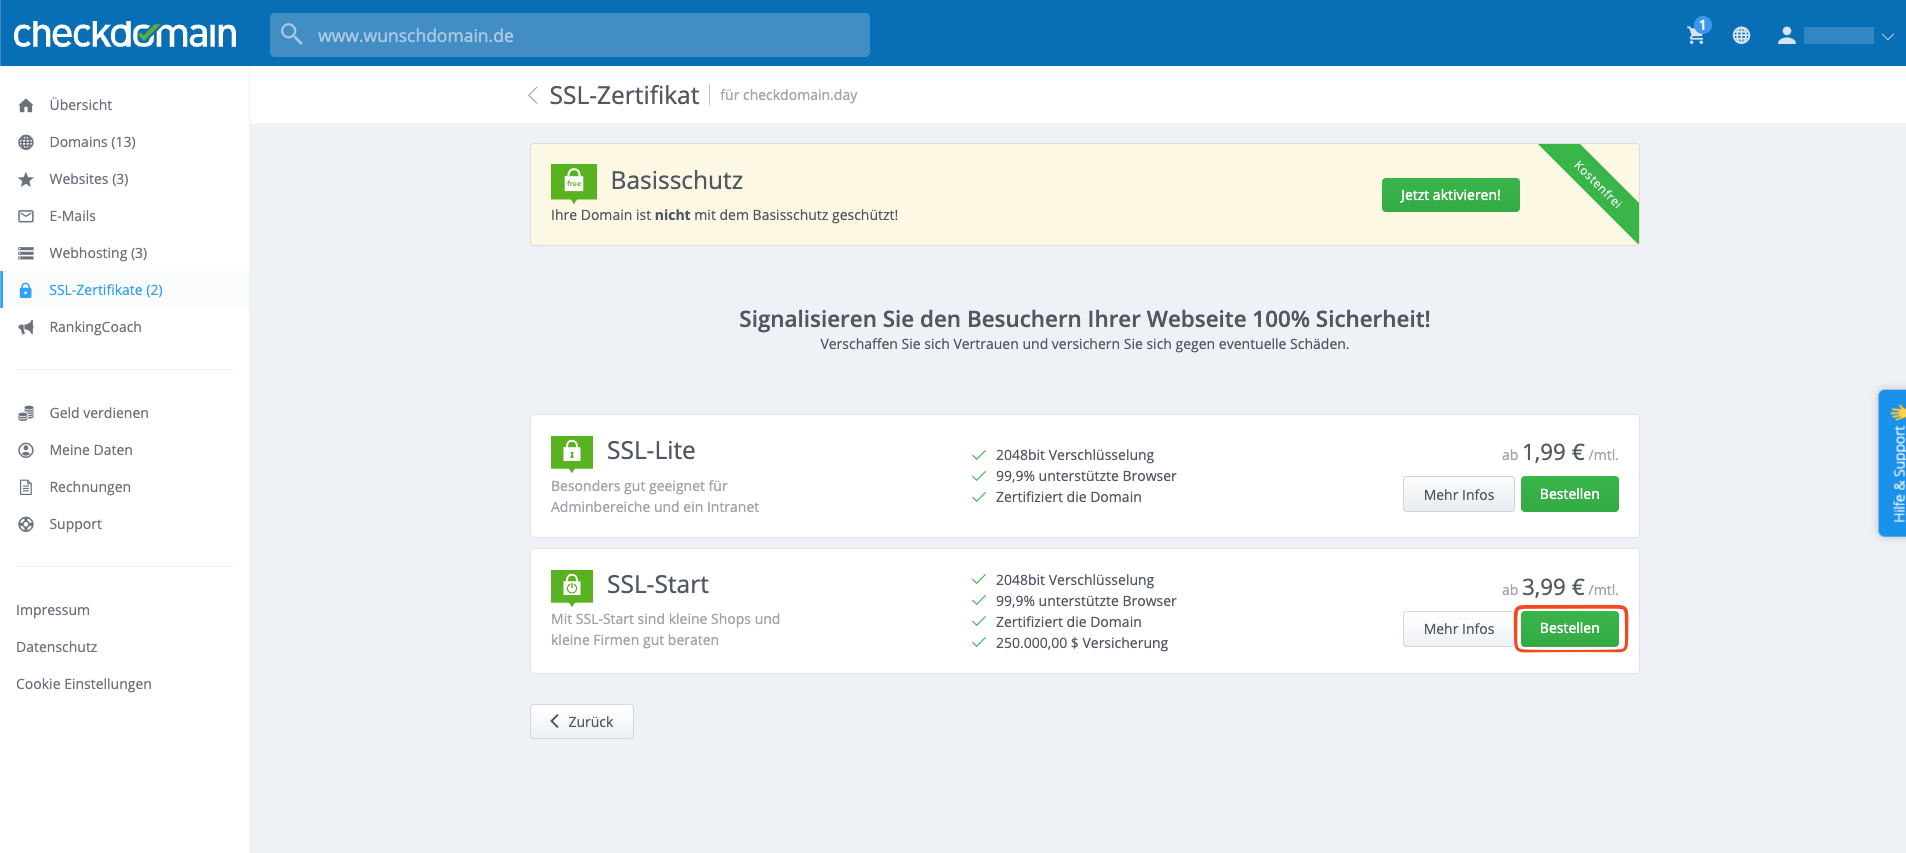Screen dimensions: 1906x853
Task: Click the SSL-Start heading
Action: 658,584
